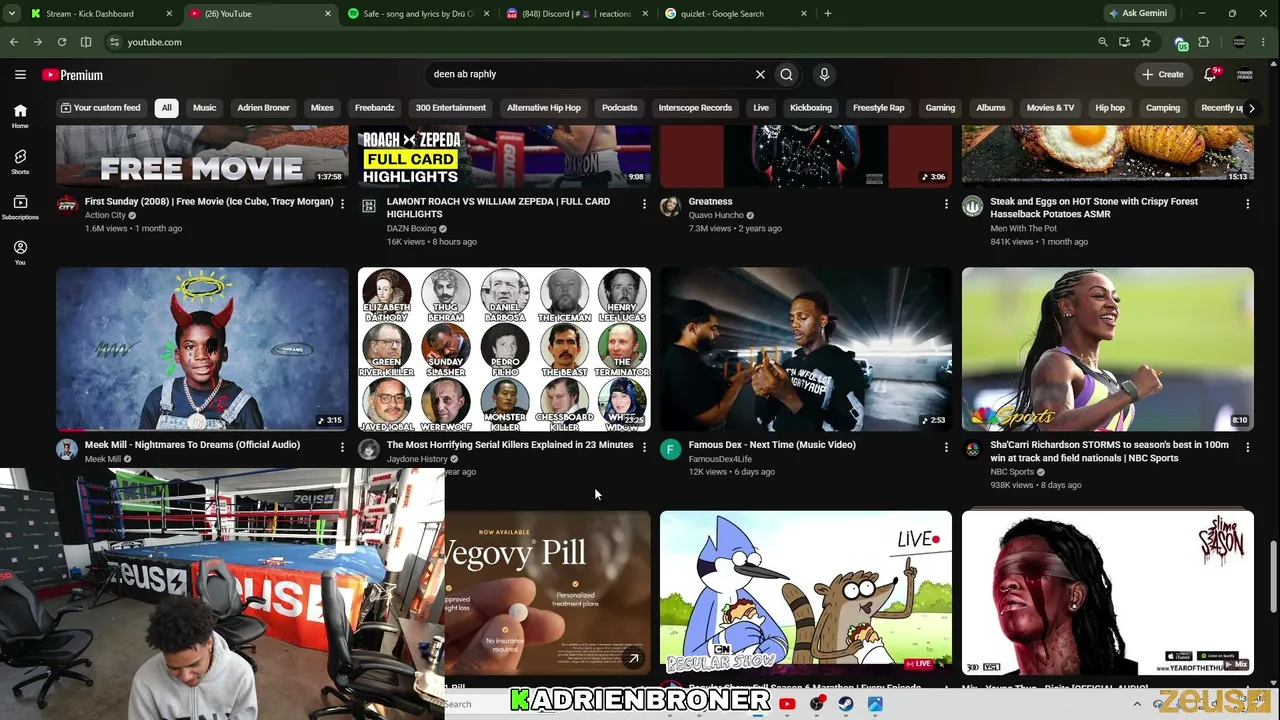1280x720 pixels.
Task: Click the YouTube Premium logo
Action: click(x=73, y=75)
